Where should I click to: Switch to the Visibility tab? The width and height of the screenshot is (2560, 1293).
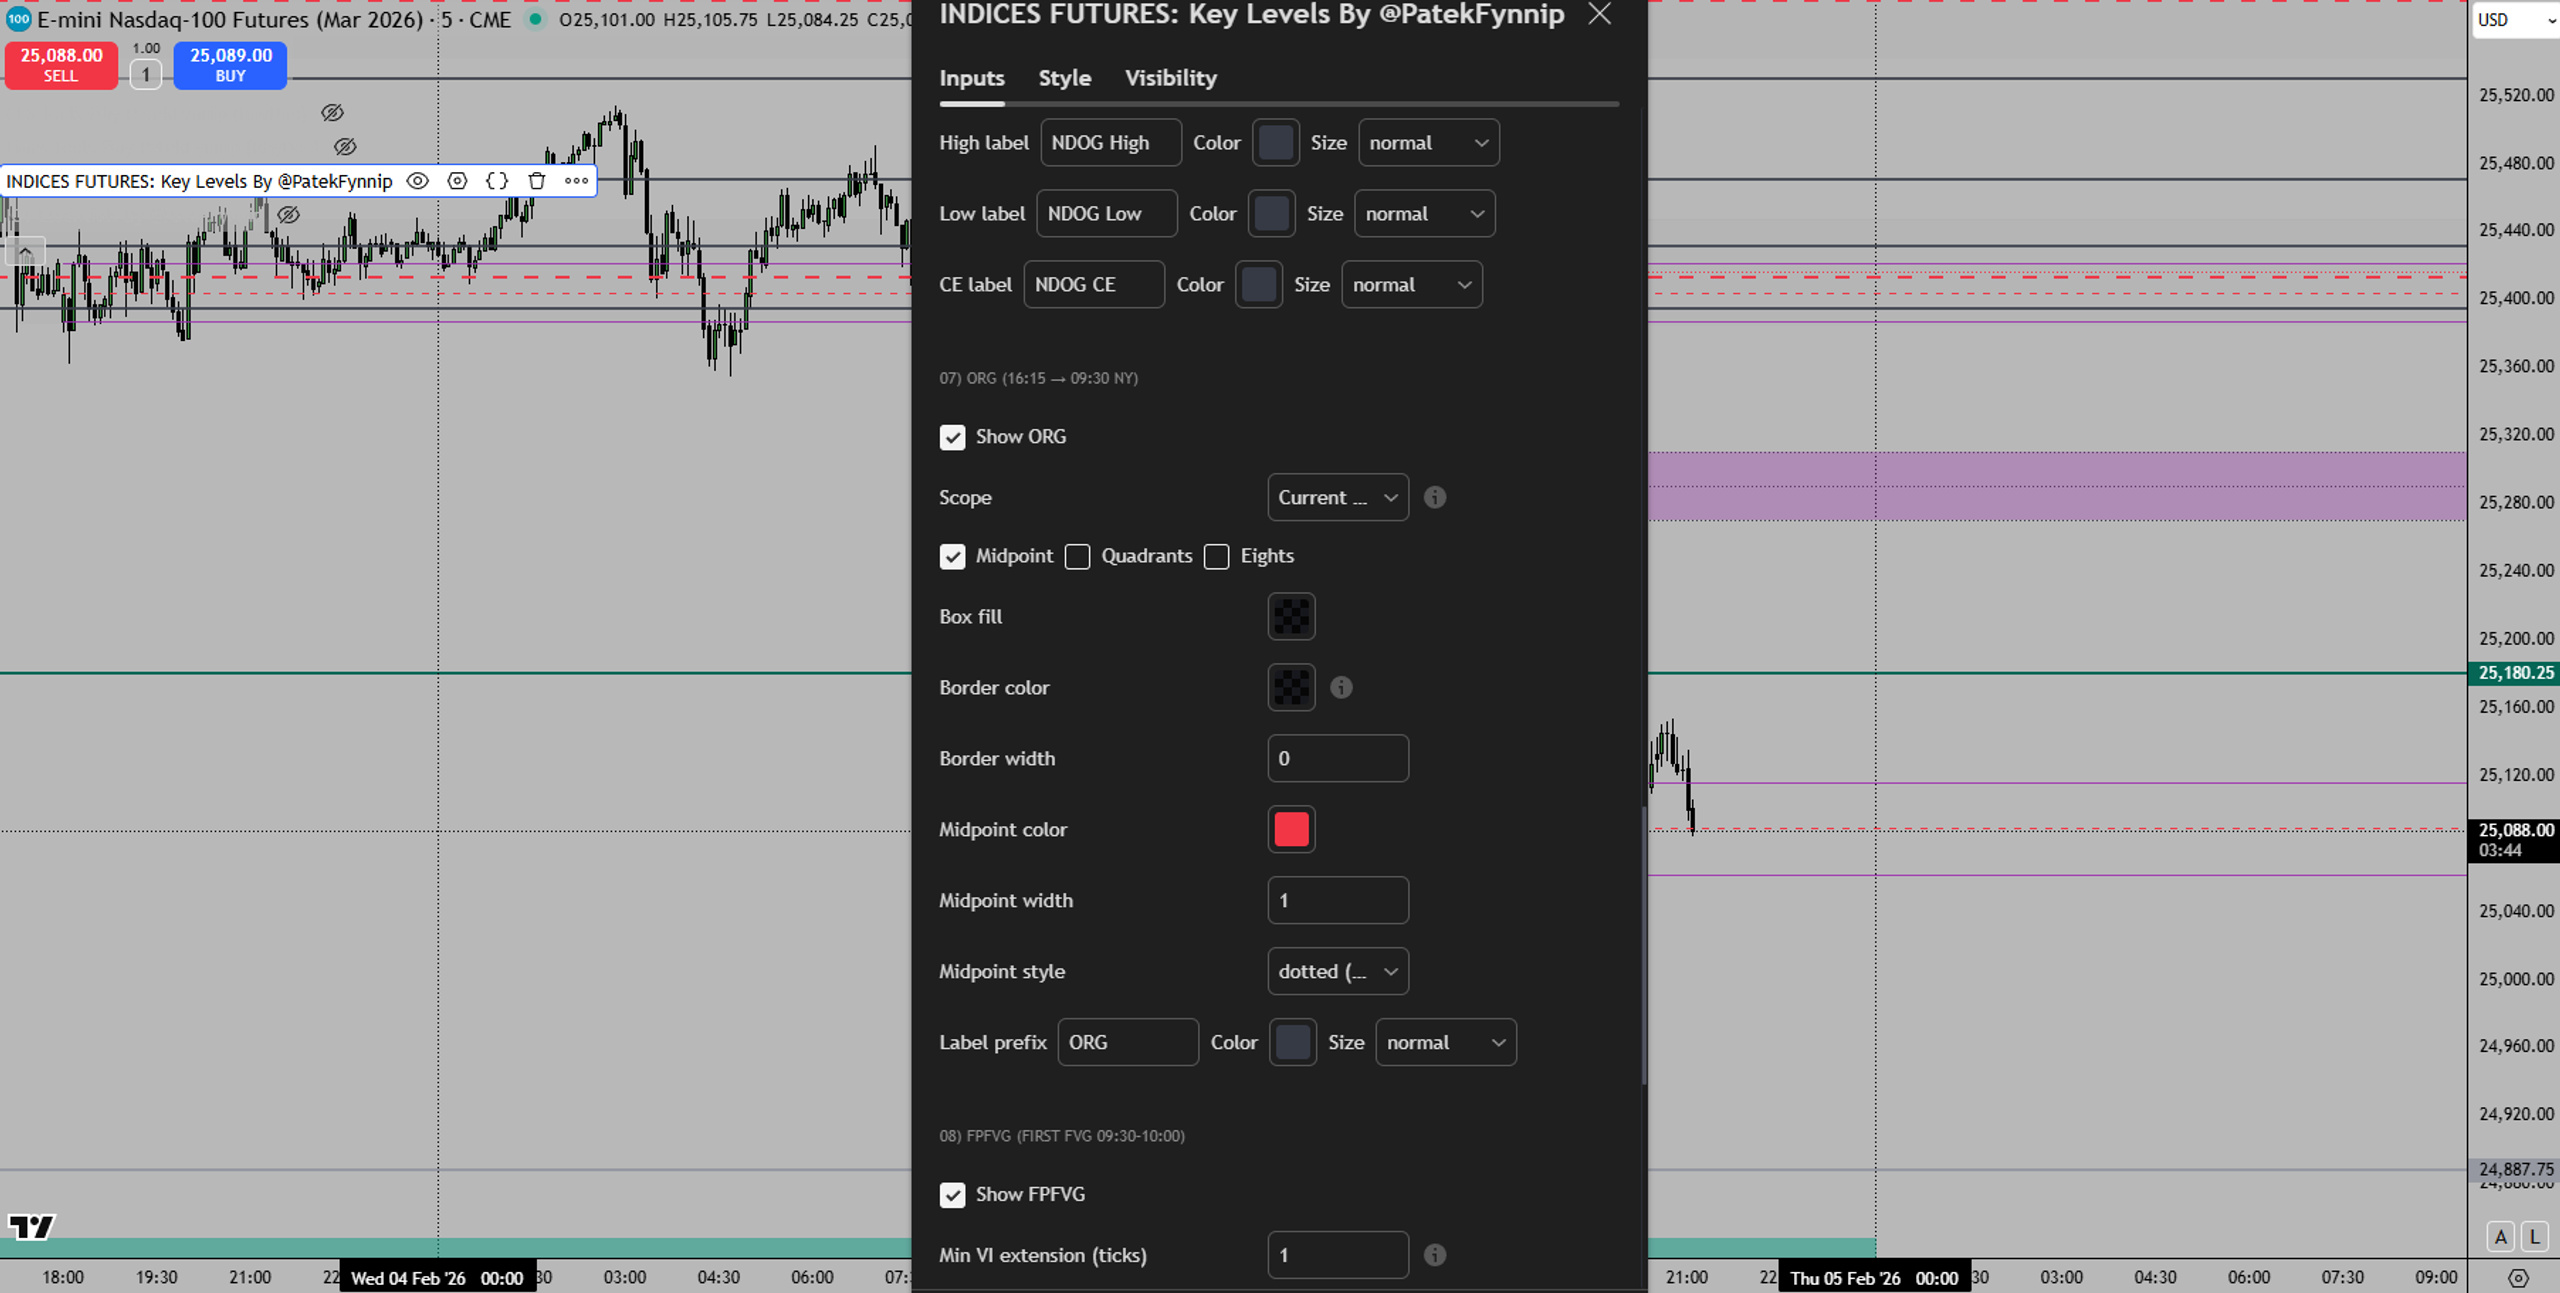click(1171, 78)
